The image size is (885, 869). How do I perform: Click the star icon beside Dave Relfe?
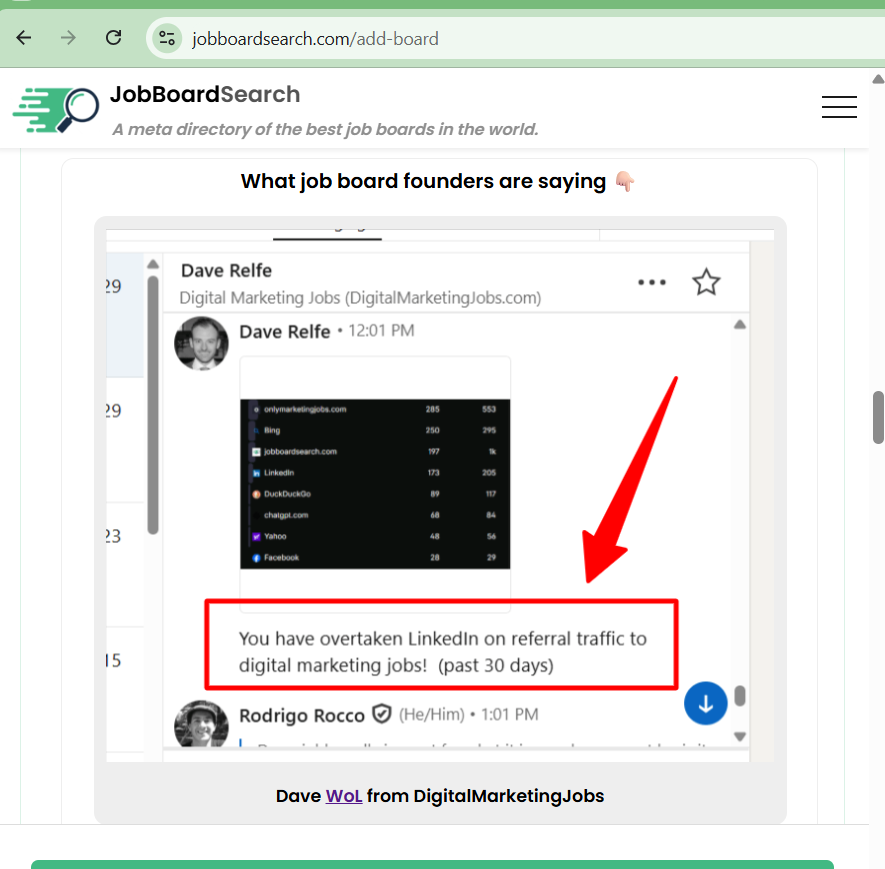pos(706,282)
